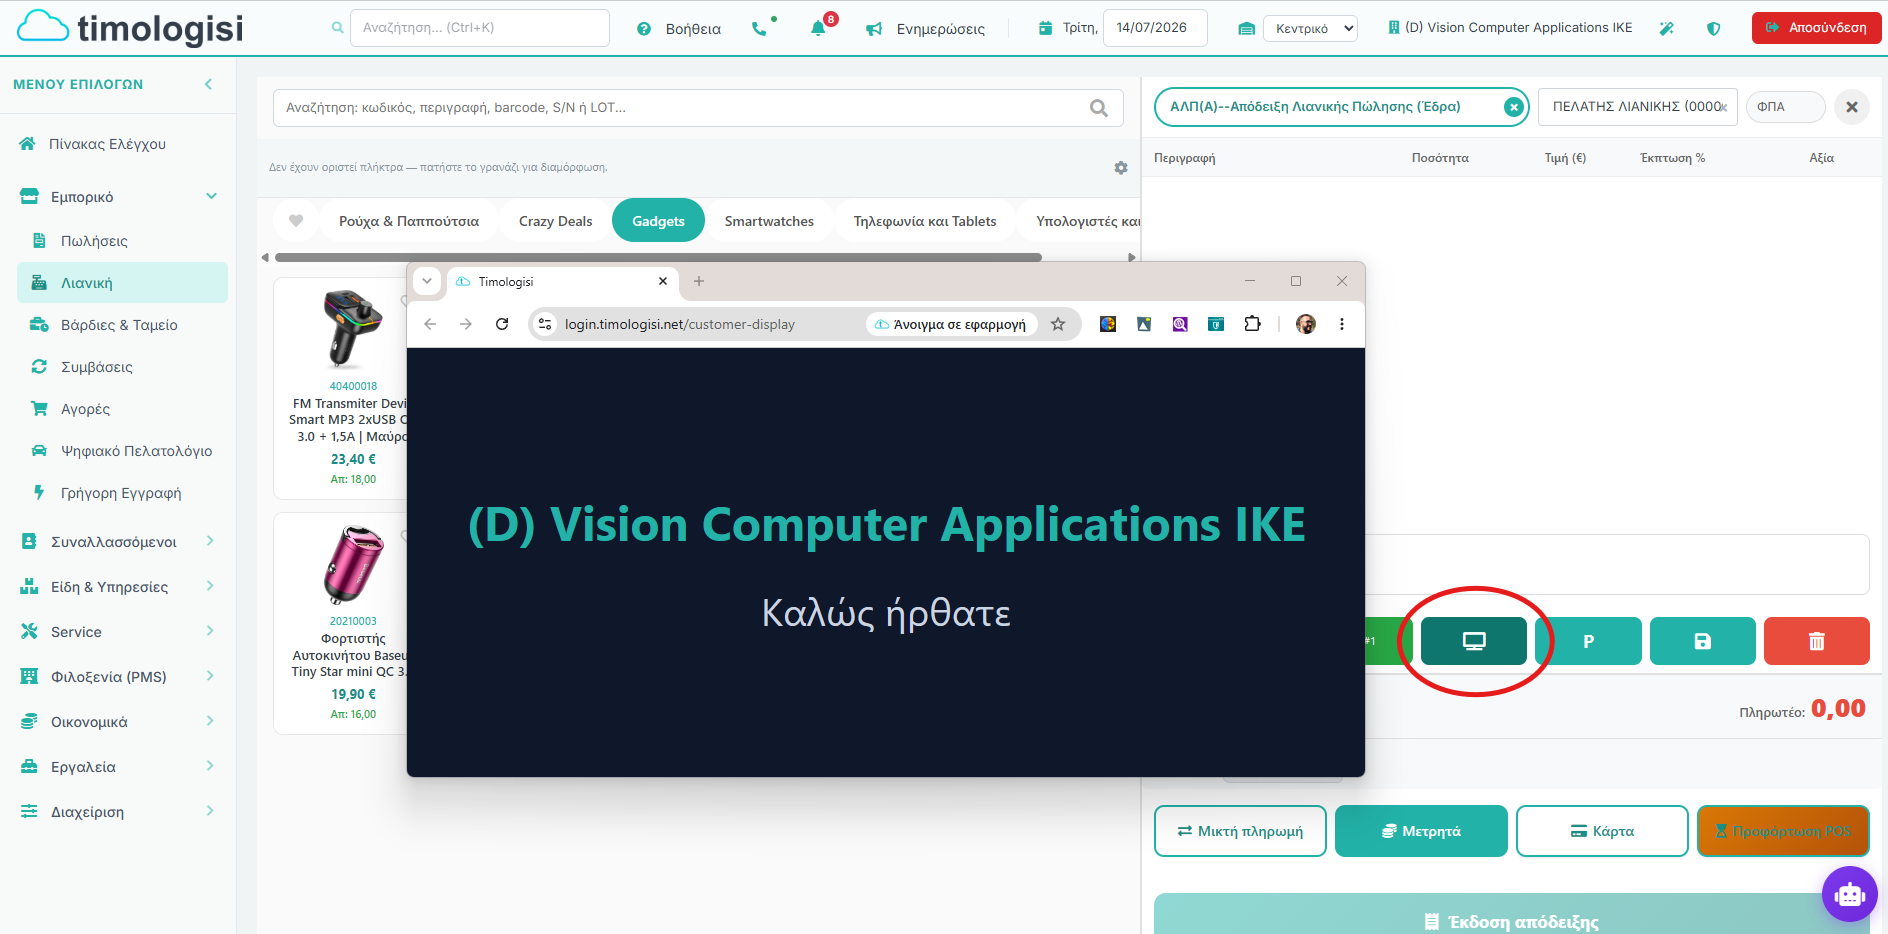Go back in the Timologisi browser window
1888x934 pixels.
click(430, 324)
